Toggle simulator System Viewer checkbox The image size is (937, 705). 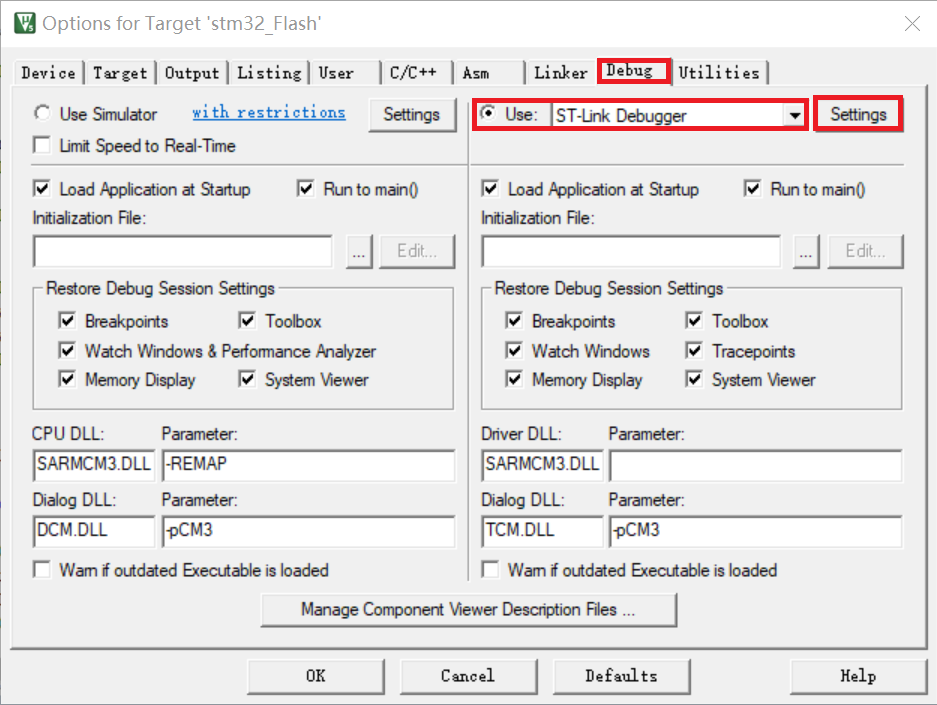(247, 379)
